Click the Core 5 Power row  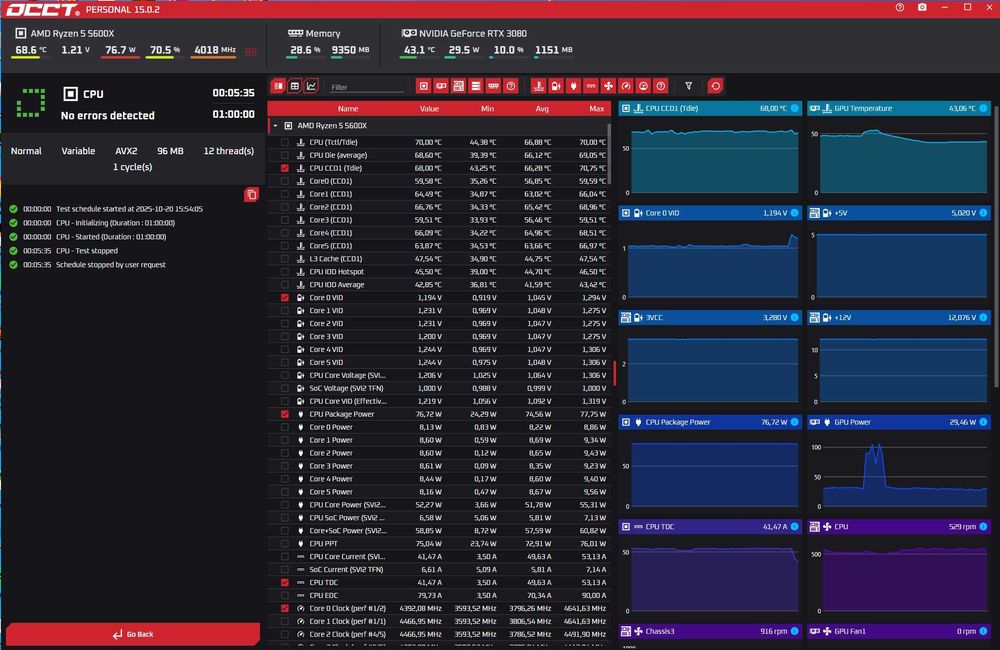point(440,492)
